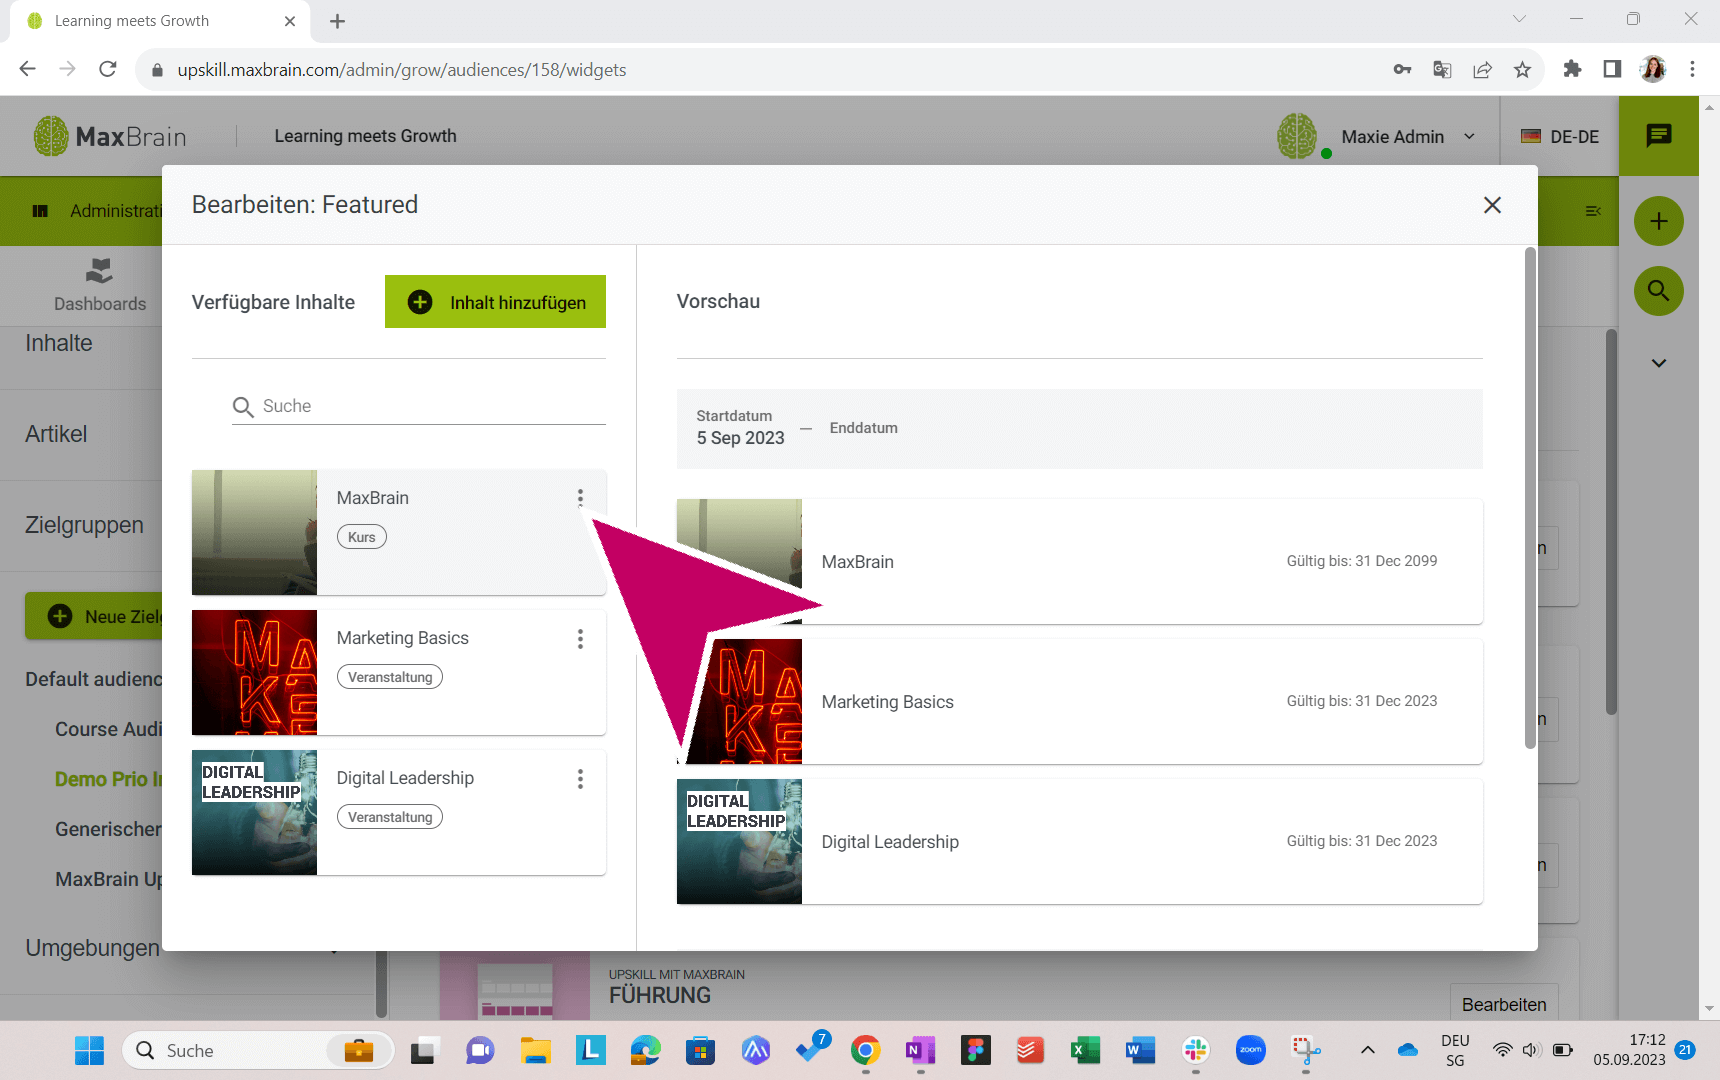Image resolution: width=1720 pixels, height=1080 pixels.
Task: Click Marketing Basics title in preview list
Action: (x=888, y=702)
